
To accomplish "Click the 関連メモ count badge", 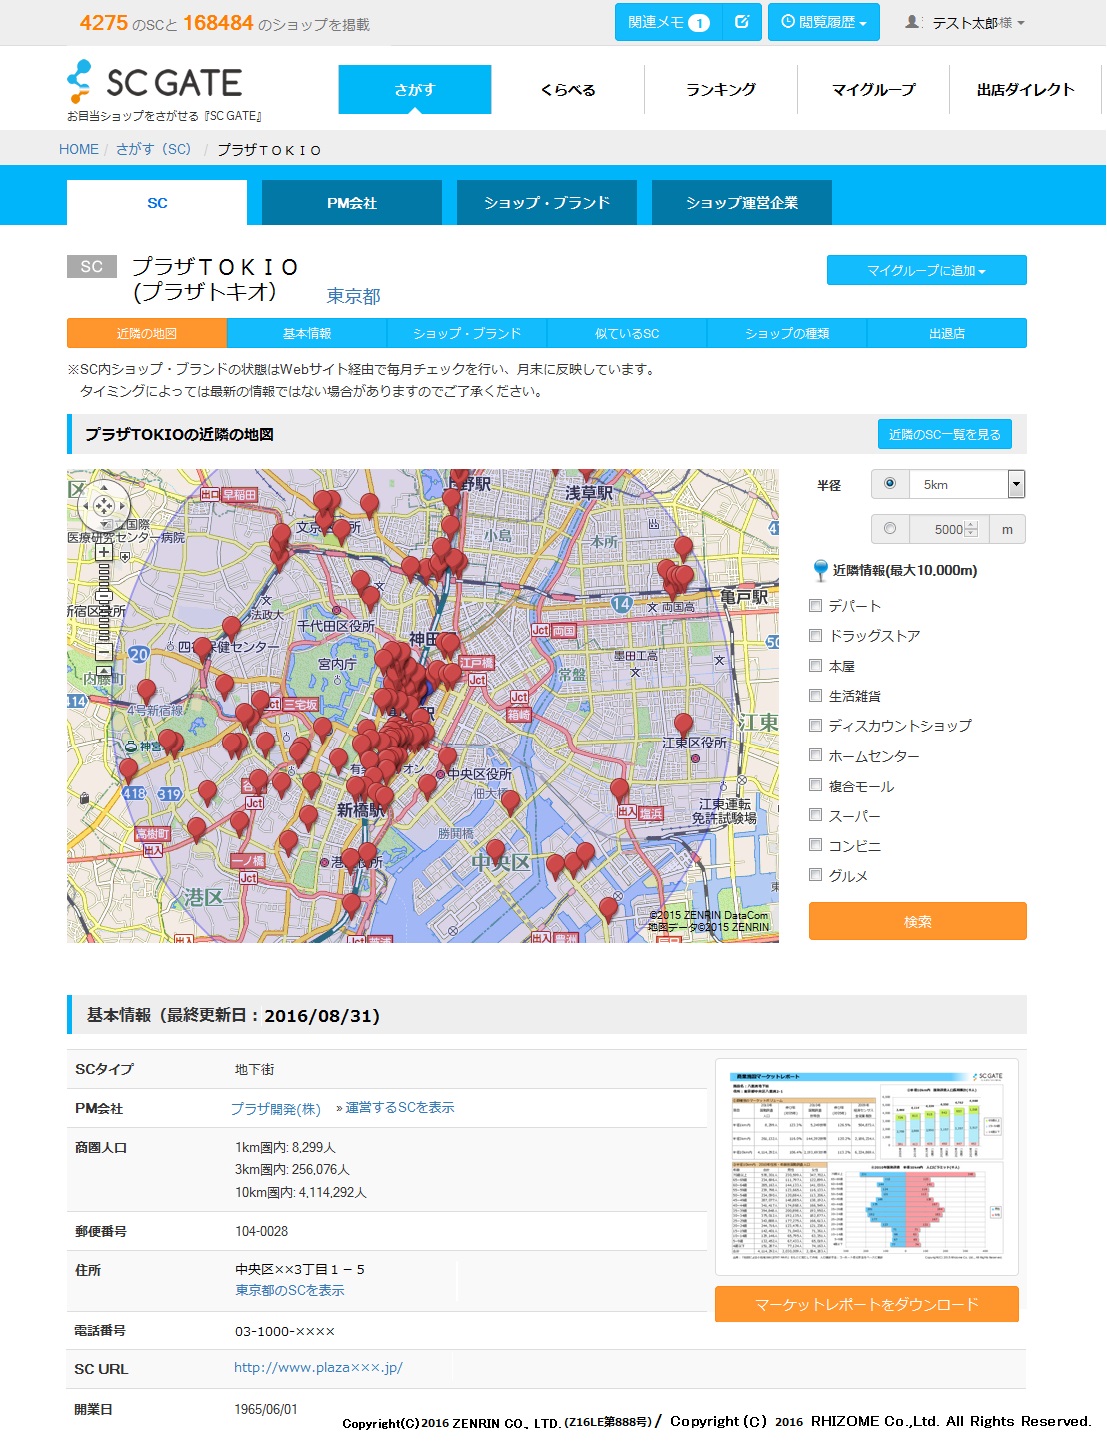I will [699, 23].
